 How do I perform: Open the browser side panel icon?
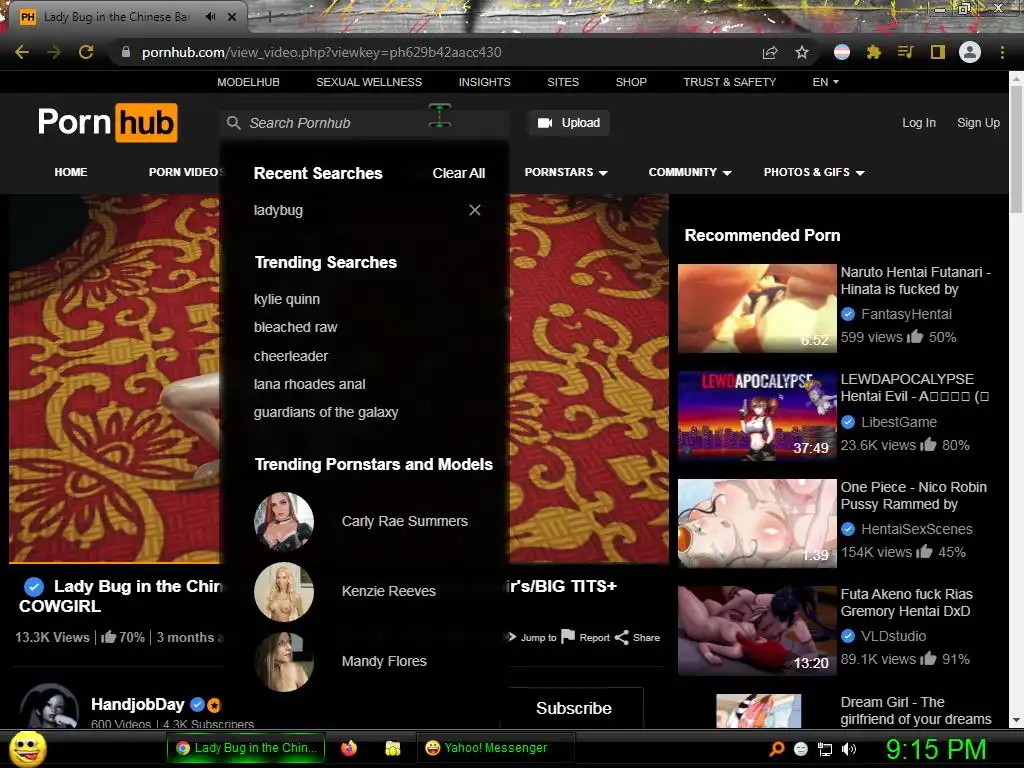coord(938,52)
